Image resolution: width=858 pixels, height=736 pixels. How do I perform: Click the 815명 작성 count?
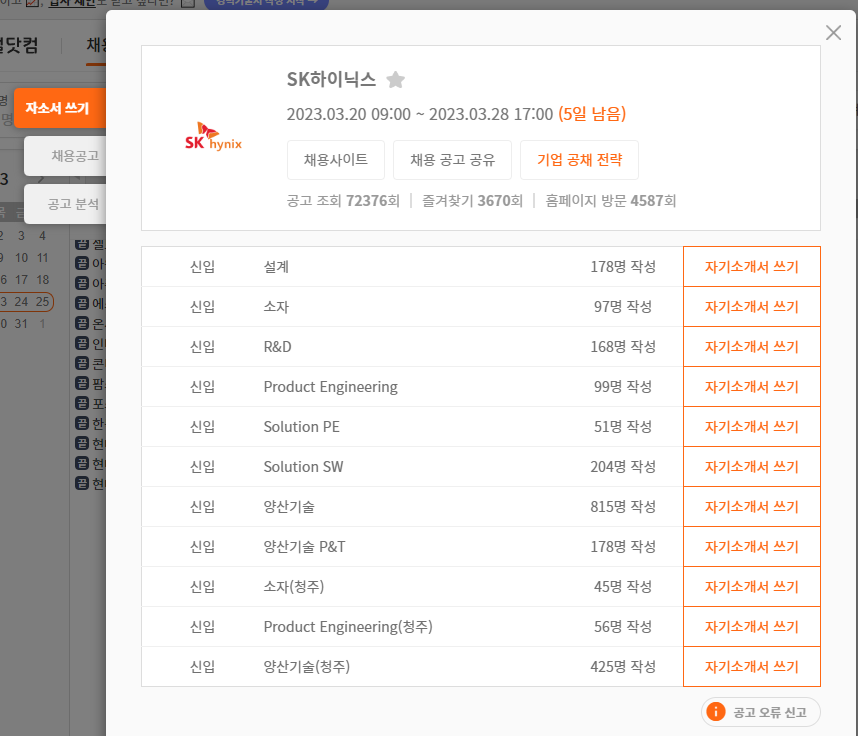623,506
